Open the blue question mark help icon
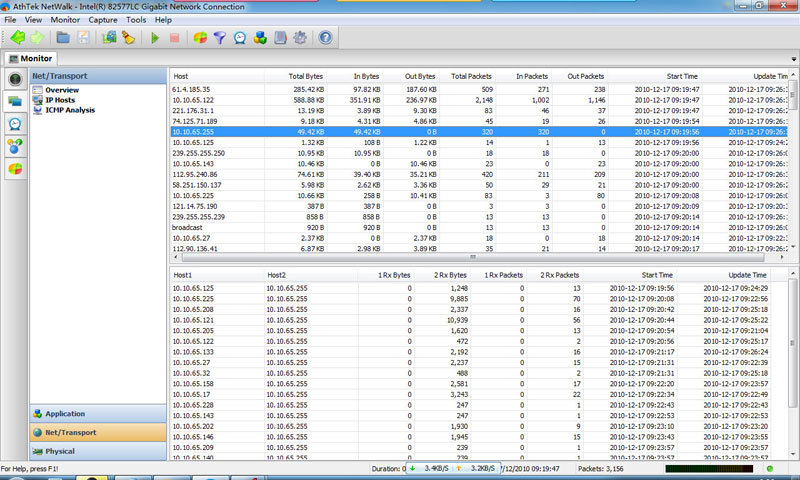The width and height of the screenshot is (800, 480). click(x=325, y=38)
